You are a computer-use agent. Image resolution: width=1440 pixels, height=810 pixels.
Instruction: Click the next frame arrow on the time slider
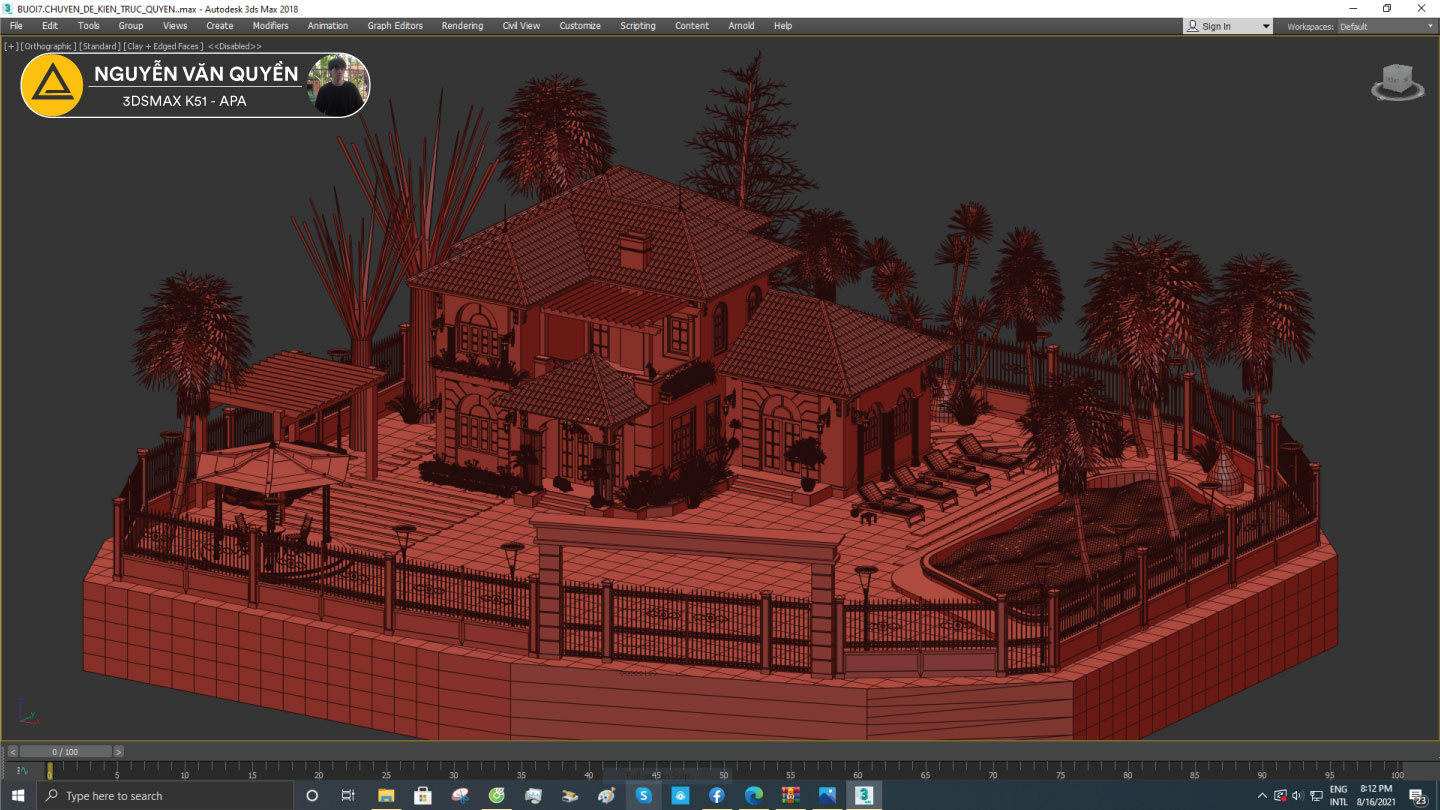118,752
